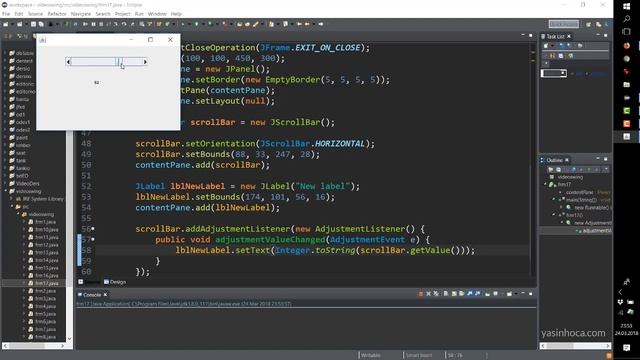Click the File Explorer taskbar icon
640x360 pixels.
(x=627, y=84)
